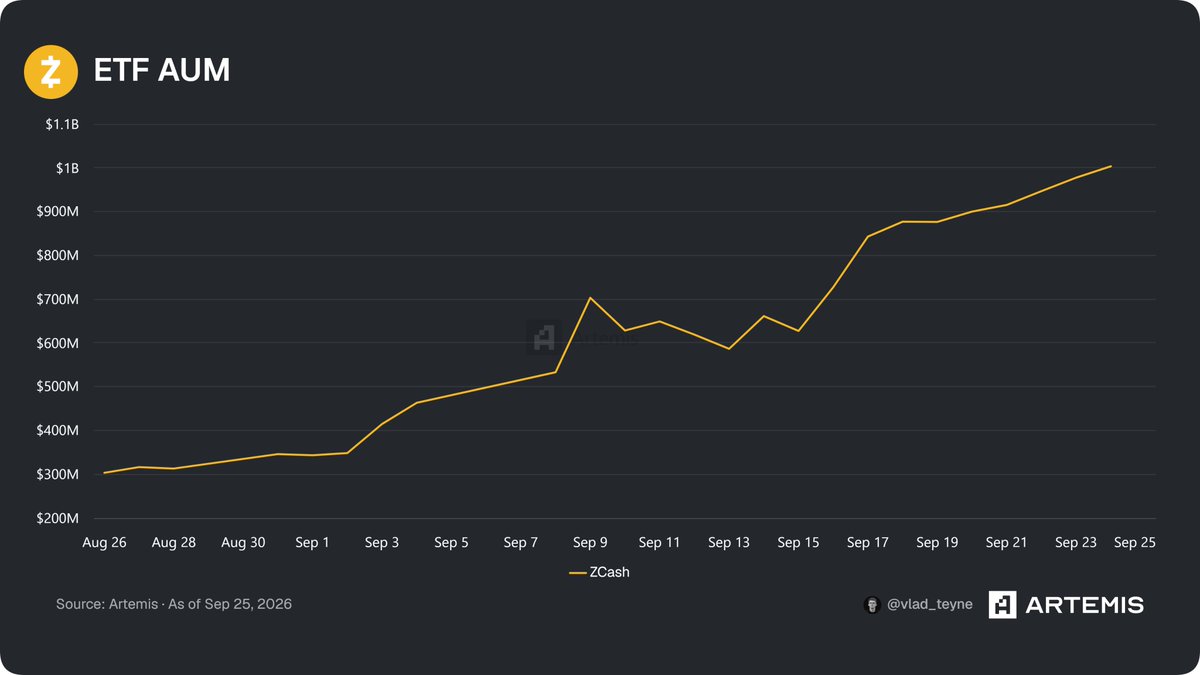The image size is (1200, 675).
Task: Click the ZCash legend label
Action: click(x=610, y=573)
